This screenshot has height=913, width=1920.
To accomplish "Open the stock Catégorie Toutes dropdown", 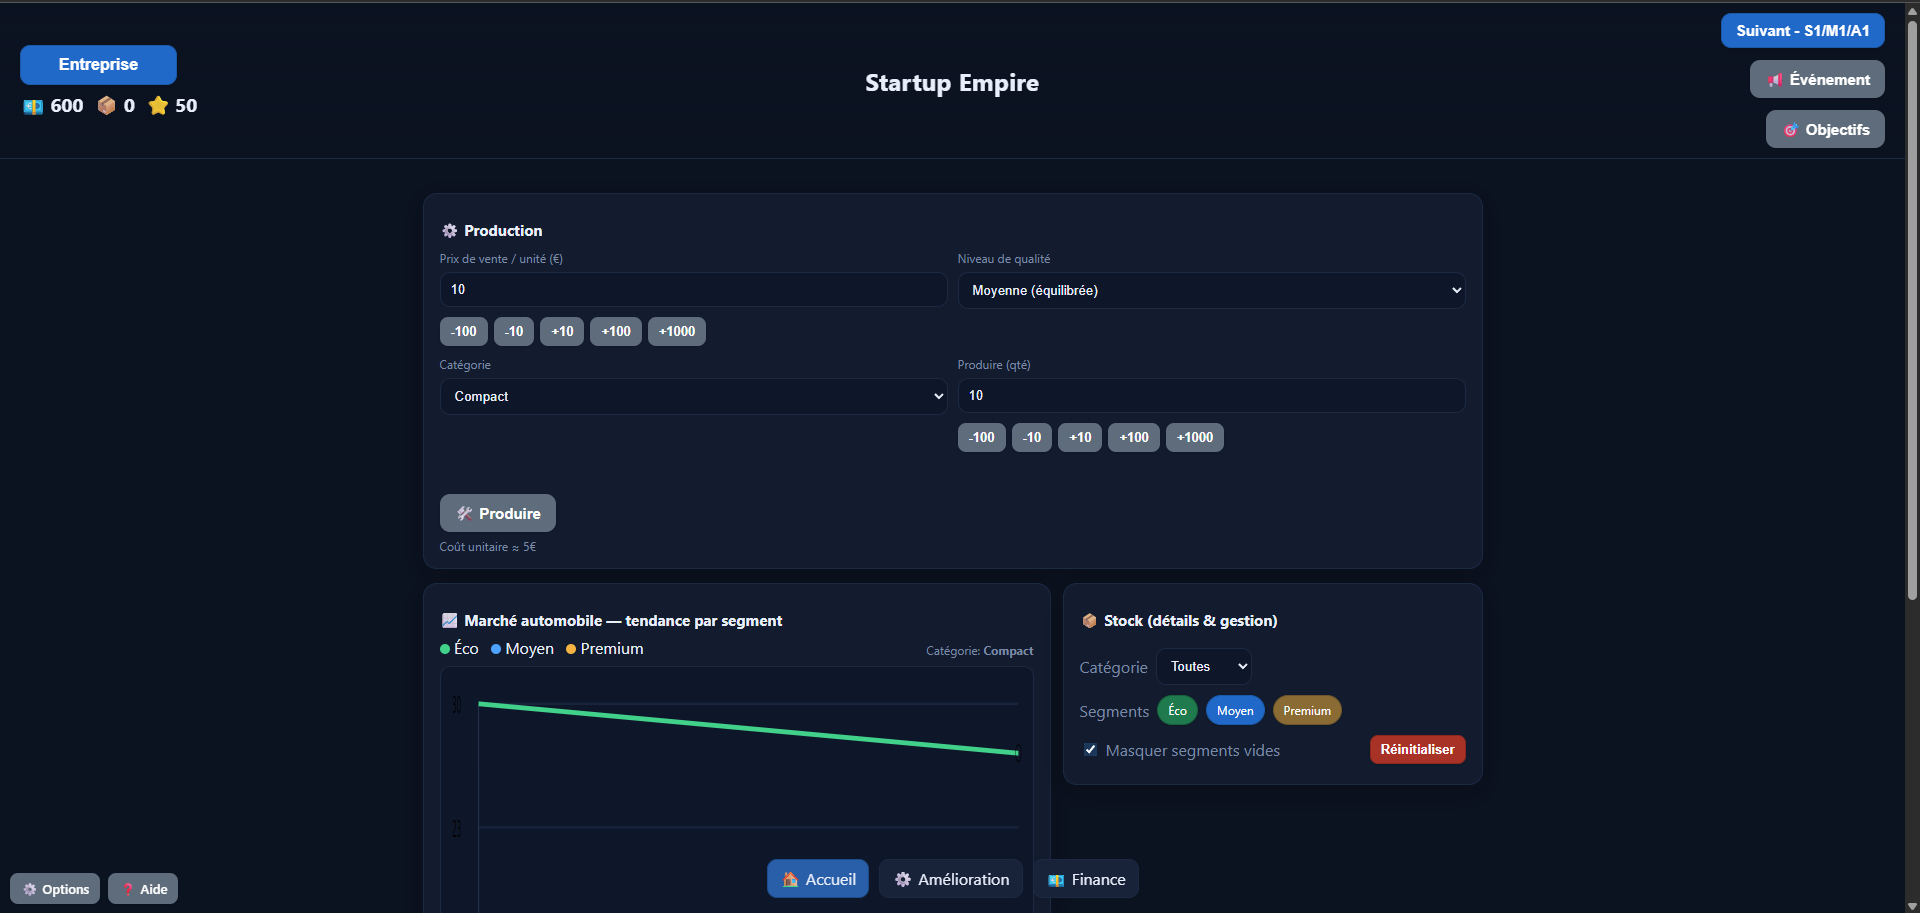I will [1204, 667].
